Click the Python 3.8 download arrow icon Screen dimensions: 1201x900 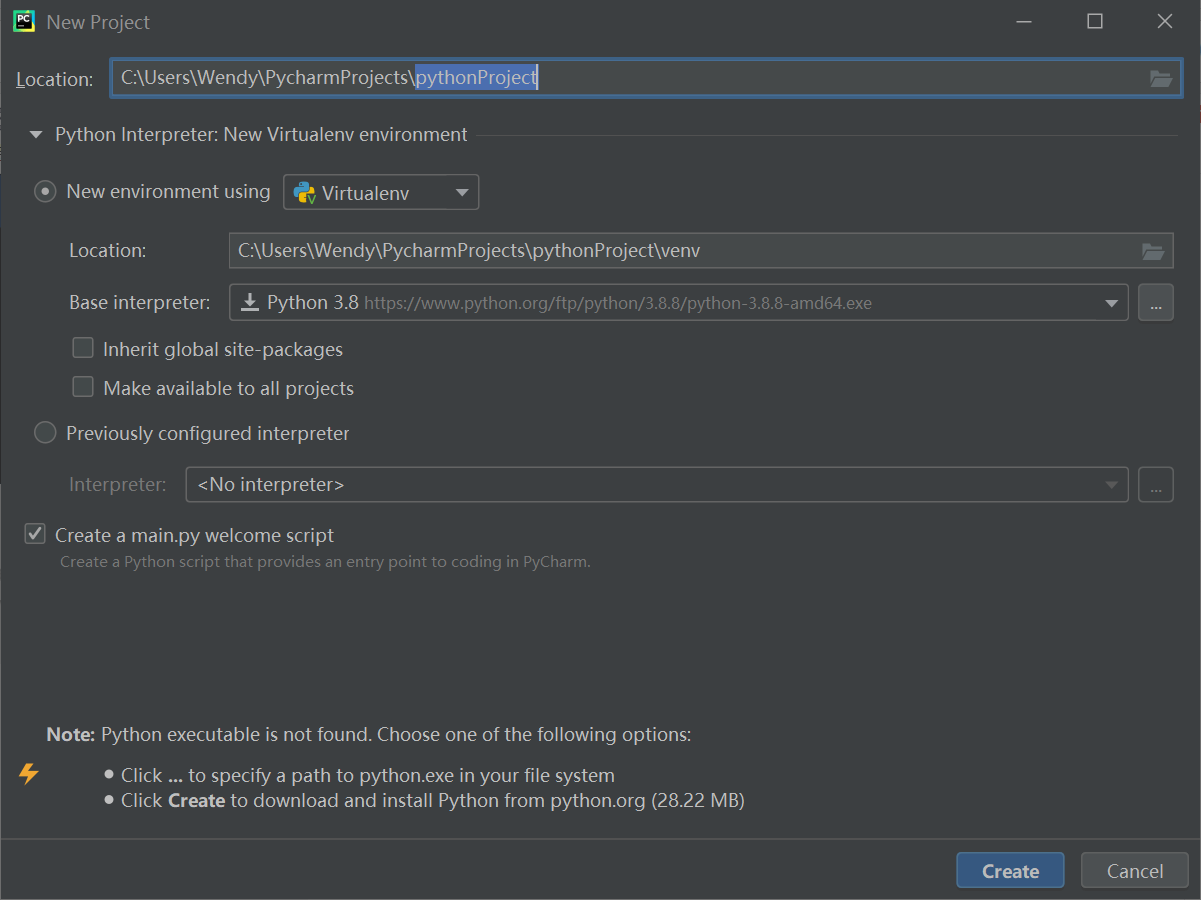(249, 303)
